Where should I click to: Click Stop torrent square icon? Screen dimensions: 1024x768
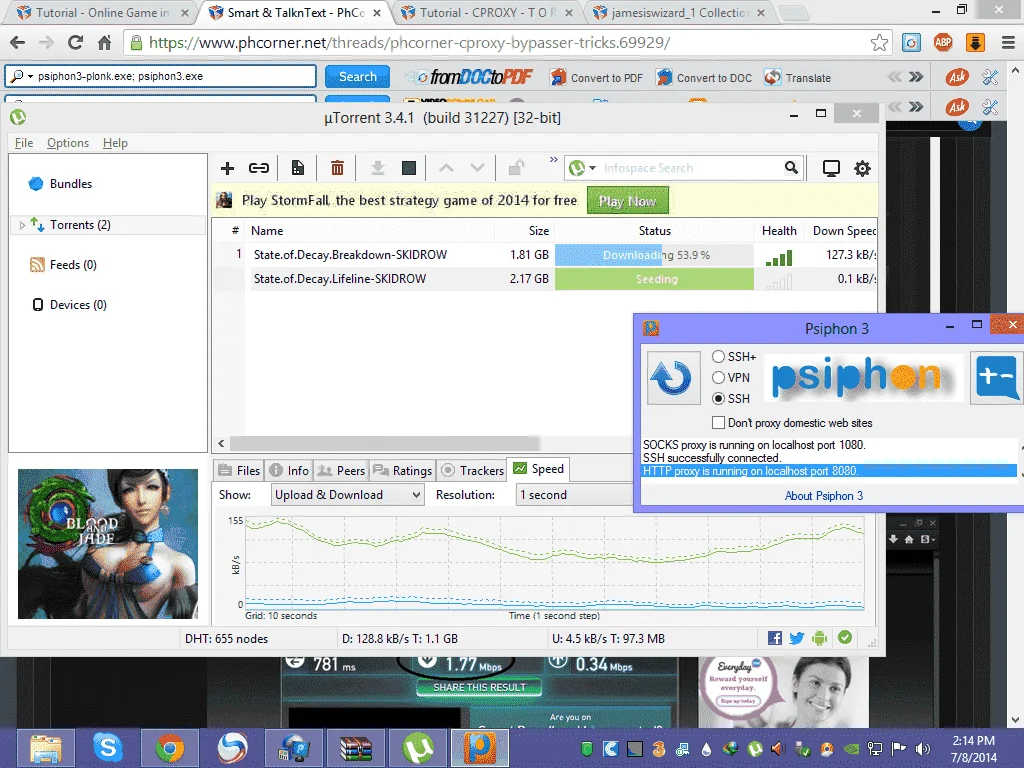pos(409,168)
